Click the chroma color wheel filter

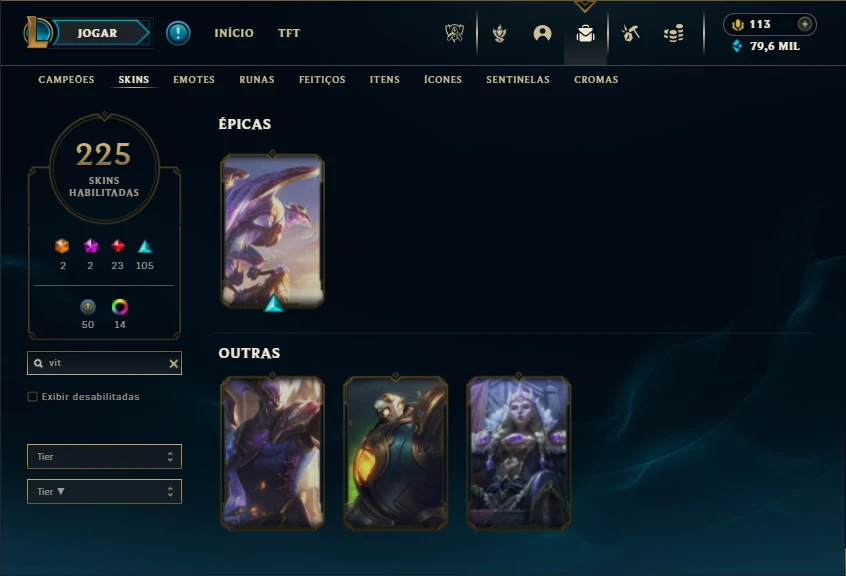[x=120, y=307]
